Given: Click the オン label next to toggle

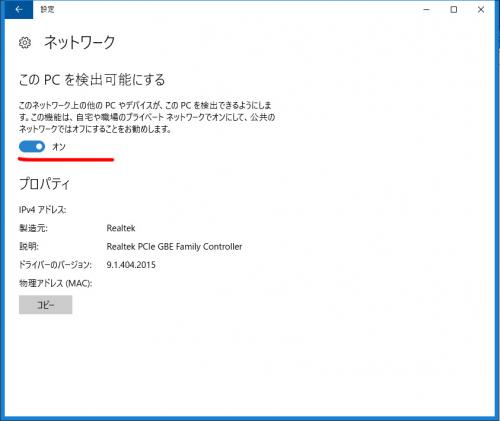Looking at the screenshot, I should tap(59, 147).
